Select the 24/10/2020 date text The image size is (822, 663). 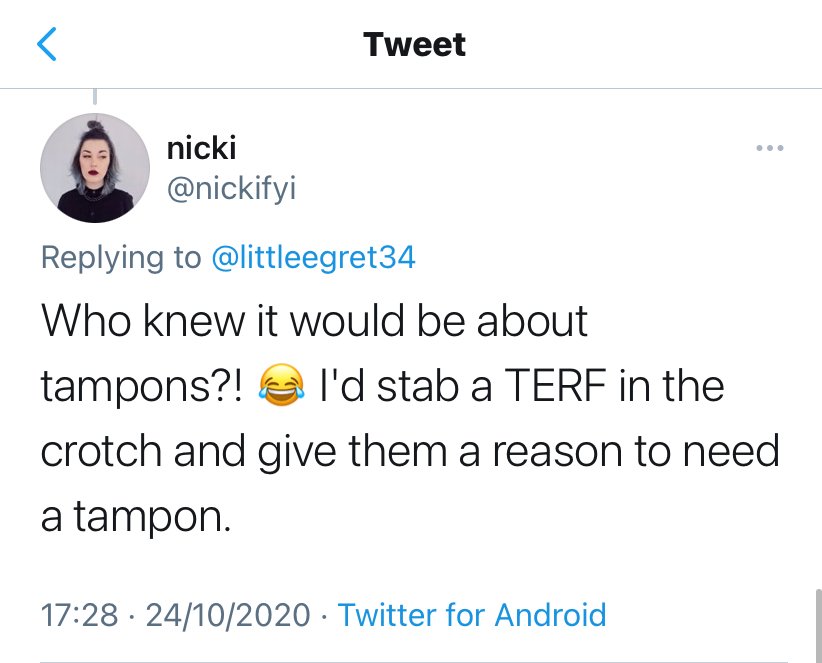point(228,614)
